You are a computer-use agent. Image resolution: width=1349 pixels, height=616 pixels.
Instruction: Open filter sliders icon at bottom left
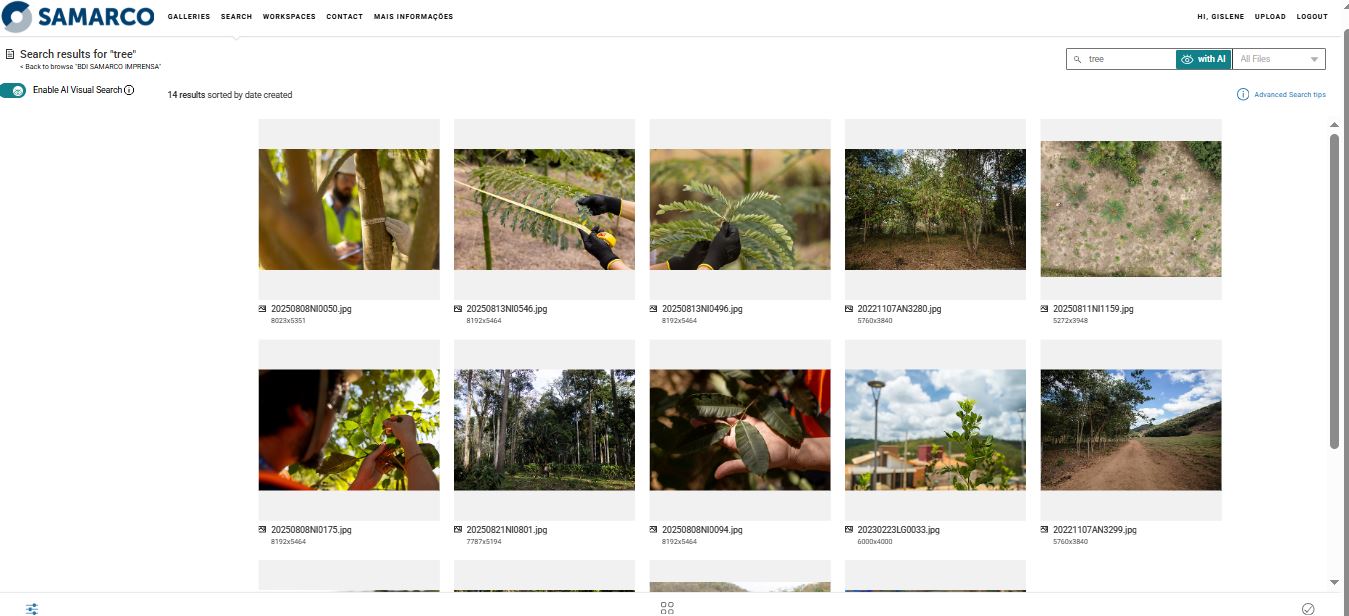32,608
